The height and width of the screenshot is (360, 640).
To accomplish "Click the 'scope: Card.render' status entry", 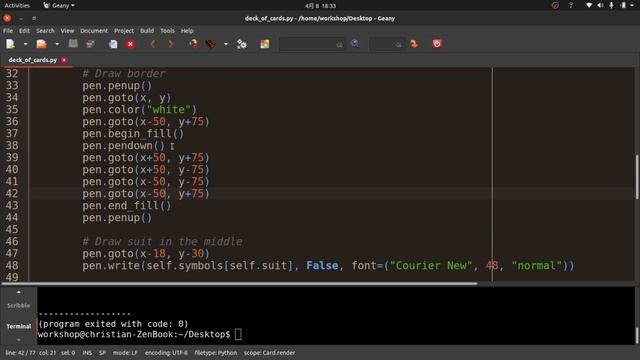I will pyautogui.click(x=269, y=353).
